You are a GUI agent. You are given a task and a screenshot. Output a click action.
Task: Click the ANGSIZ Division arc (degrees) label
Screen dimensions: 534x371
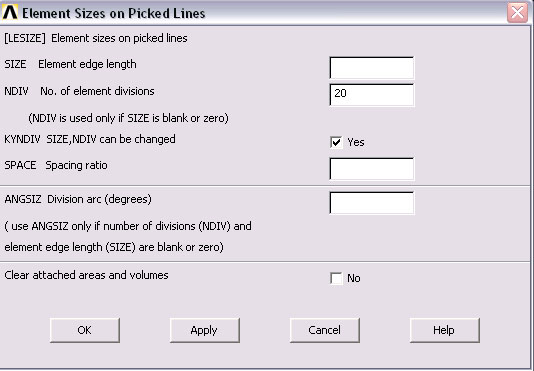[x=78, y=199]
